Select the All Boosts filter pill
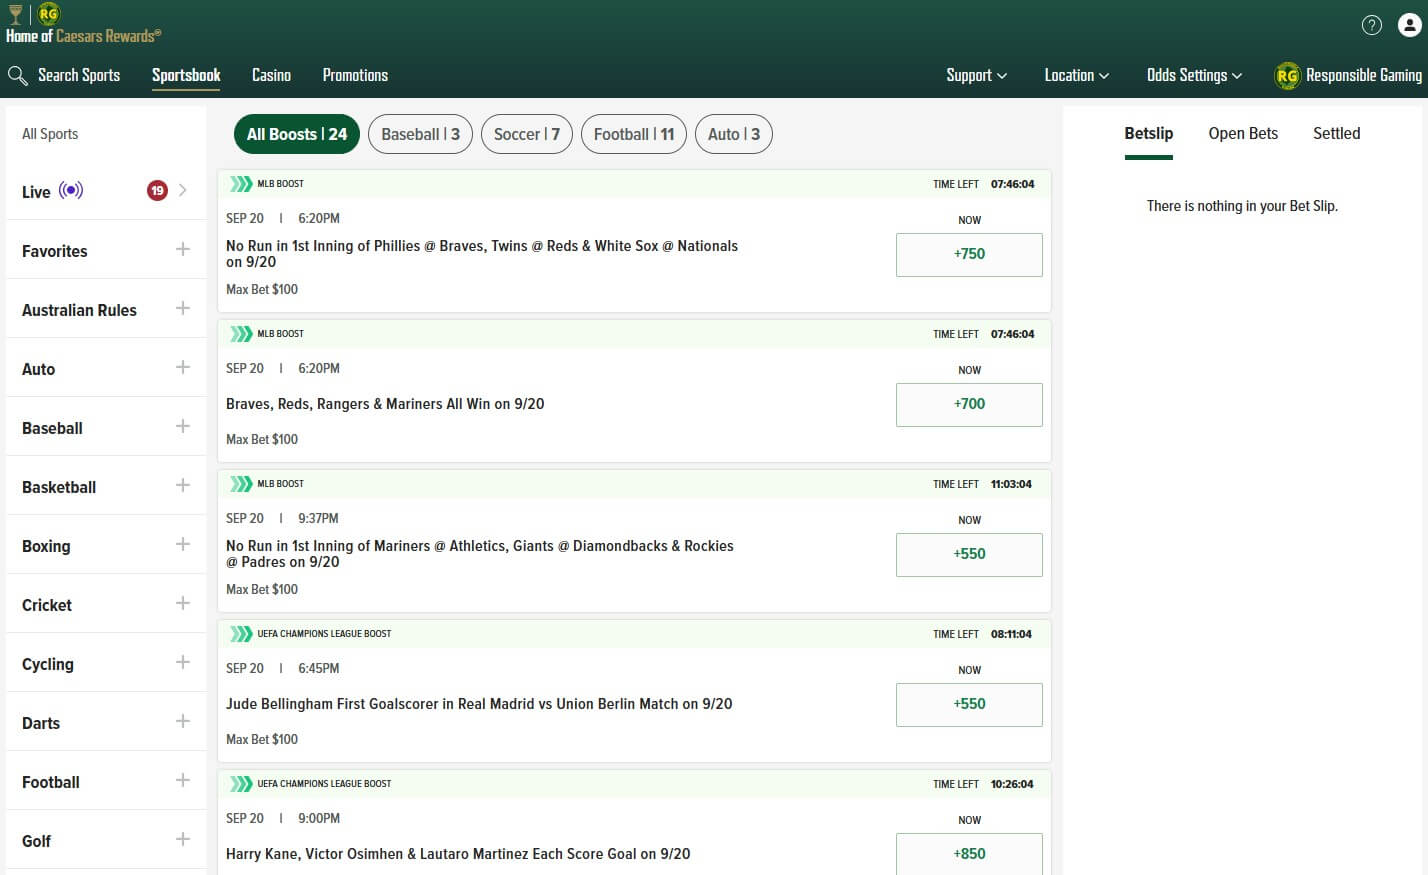Viewport: 1428px width, 875px height. [x=297, y=134]
